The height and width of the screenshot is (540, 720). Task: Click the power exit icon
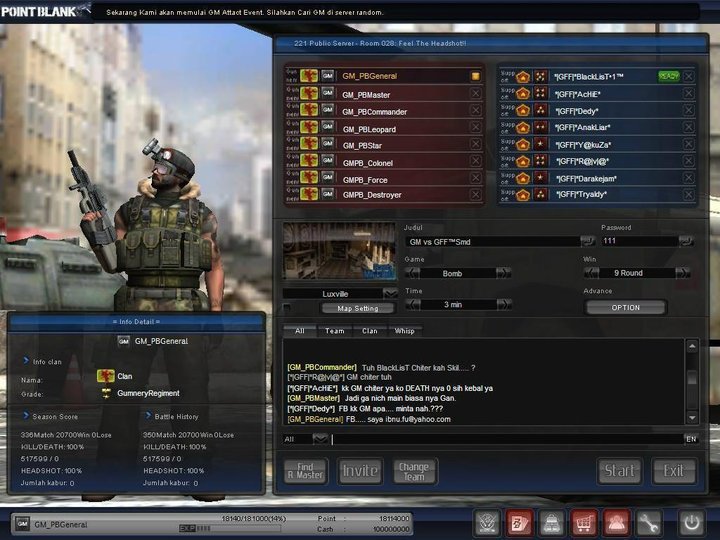coord(691,523)
